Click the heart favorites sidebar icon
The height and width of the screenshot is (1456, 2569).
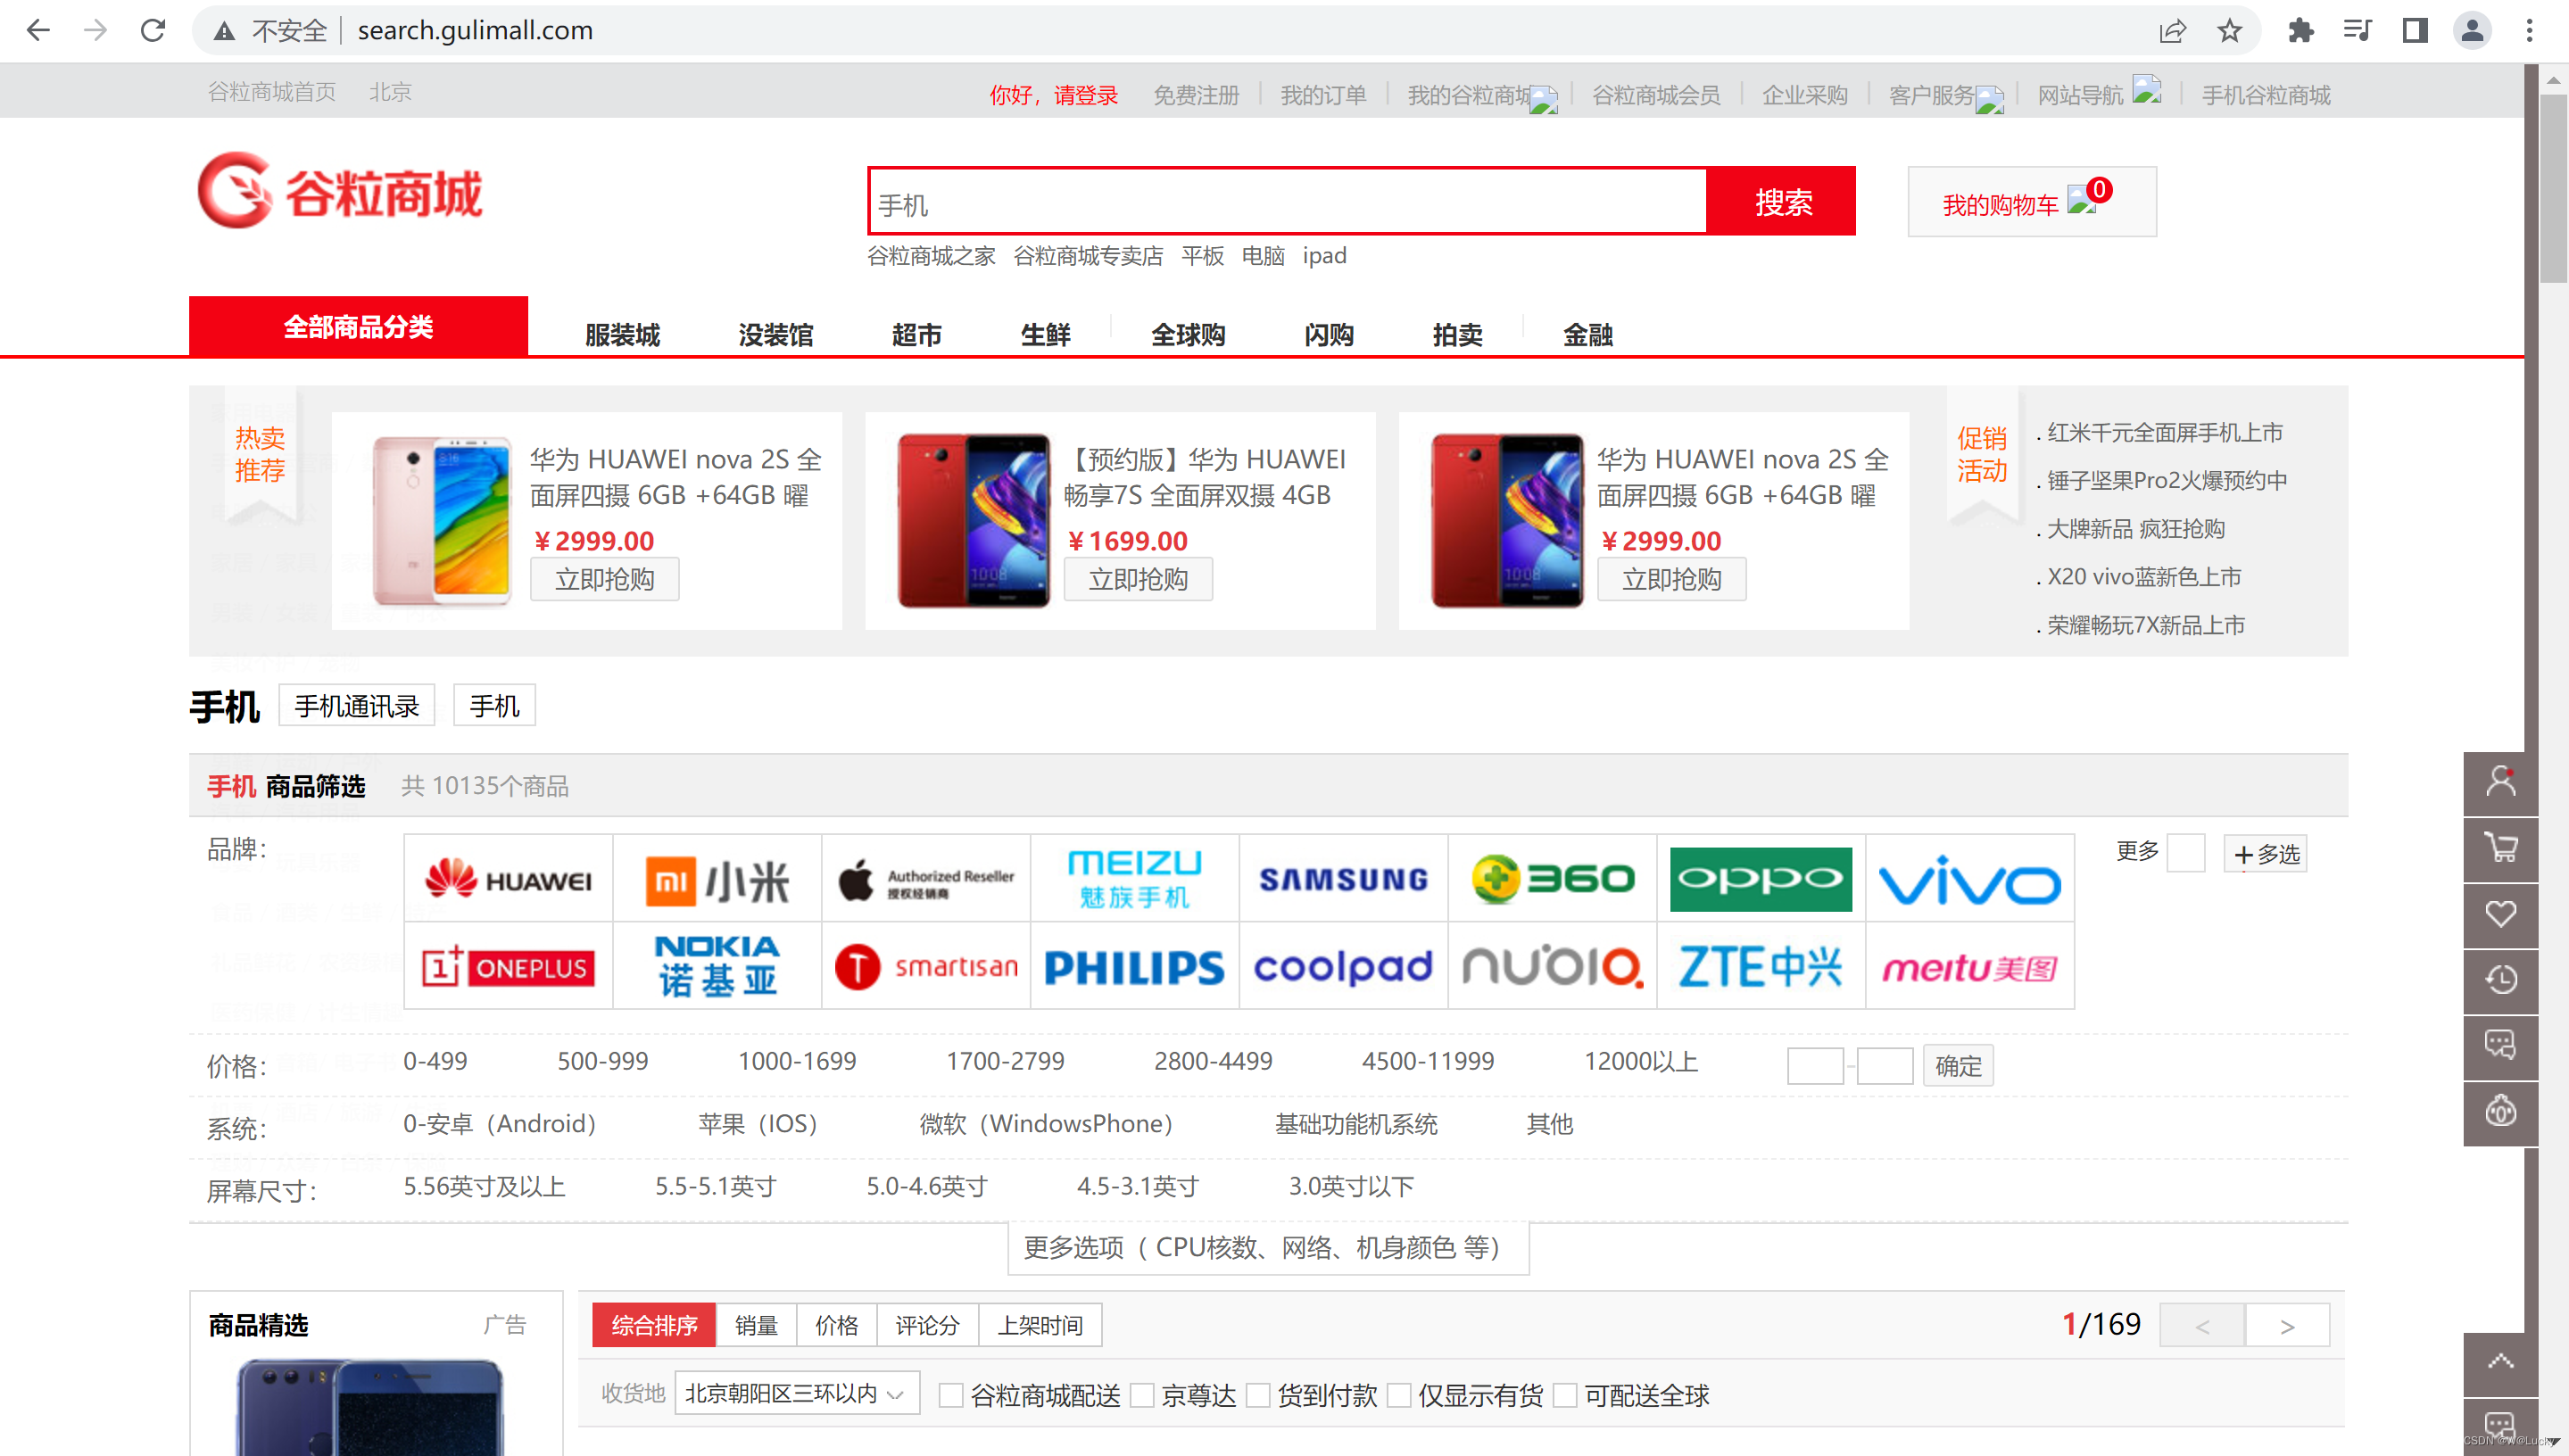click(x=2500, y=913)
